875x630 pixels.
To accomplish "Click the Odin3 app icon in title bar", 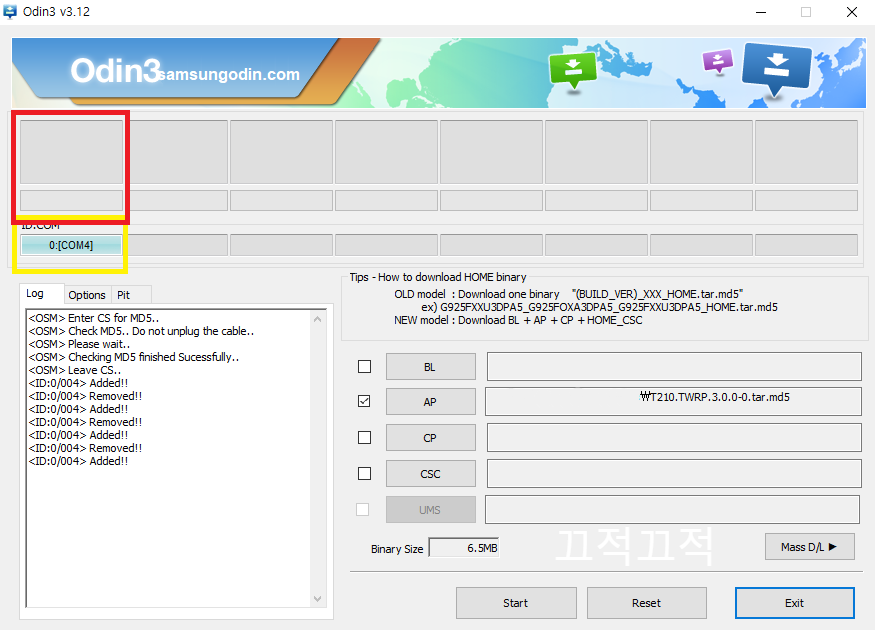I will tap(10, 11).
